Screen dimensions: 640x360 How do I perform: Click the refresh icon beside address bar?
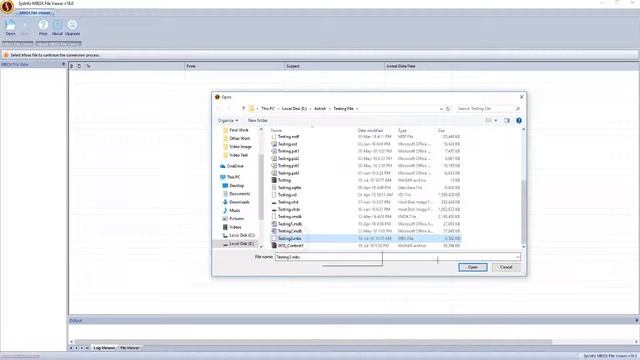coord(448,109)
